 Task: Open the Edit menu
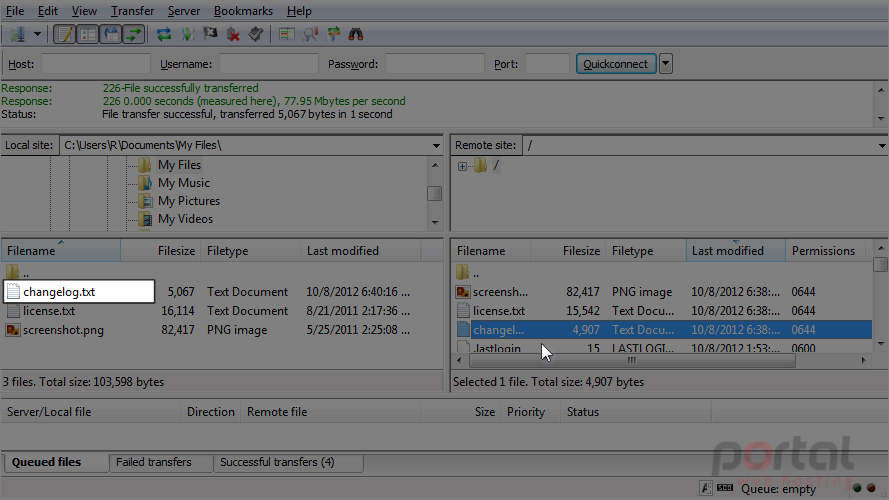[48, 11]
